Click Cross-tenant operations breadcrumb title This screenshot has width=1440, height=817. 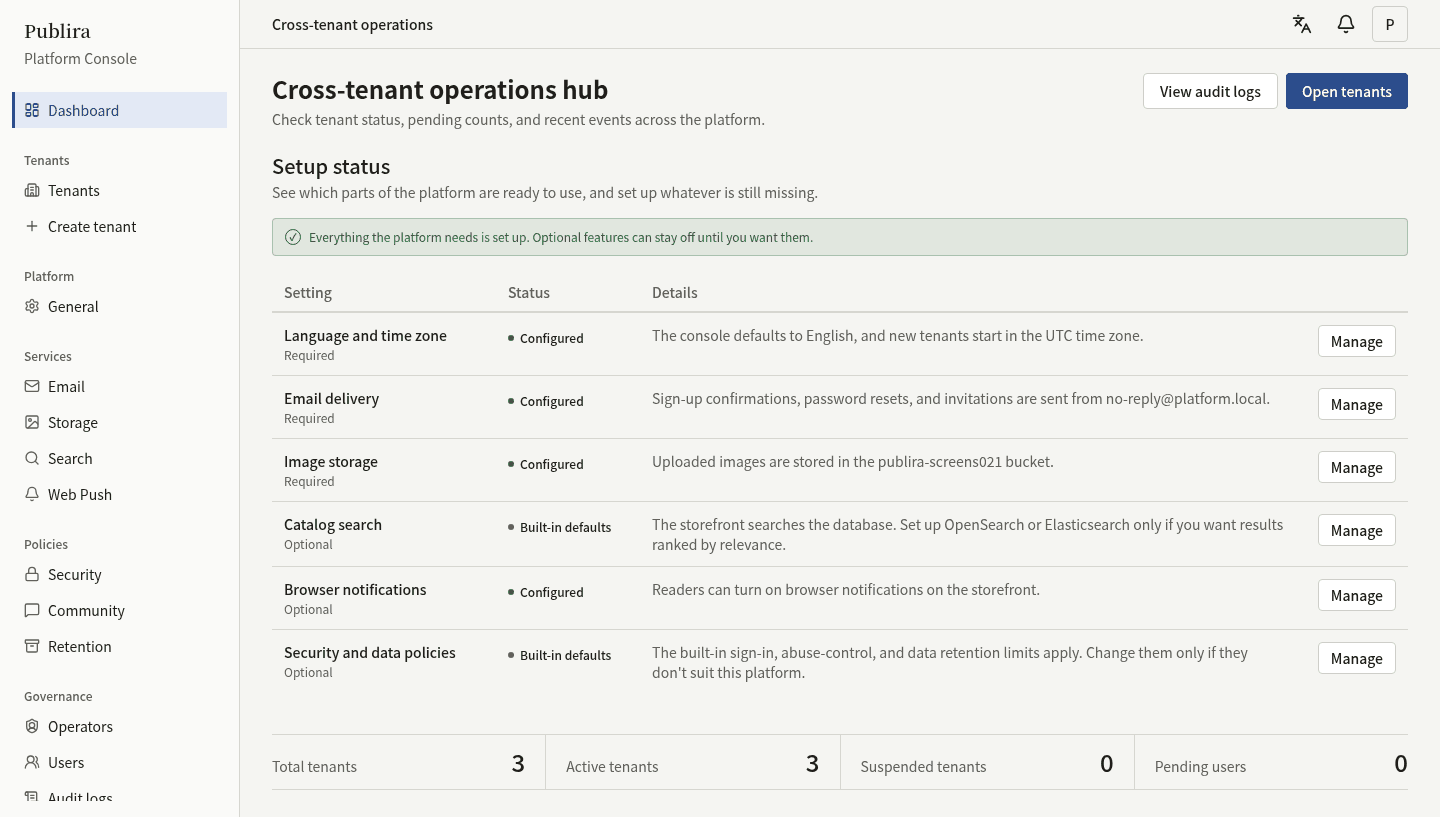(x=352, y=24)
